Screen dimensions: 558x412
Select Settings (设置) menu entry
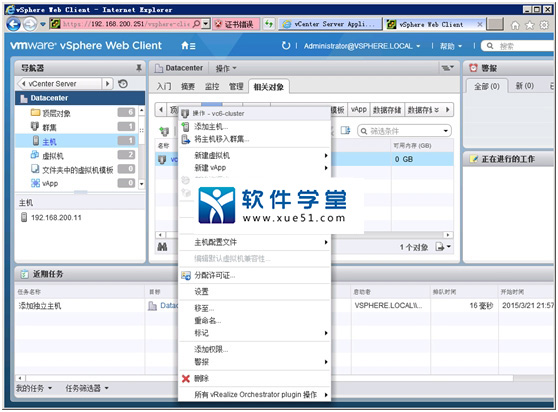[x=254, y=292]
